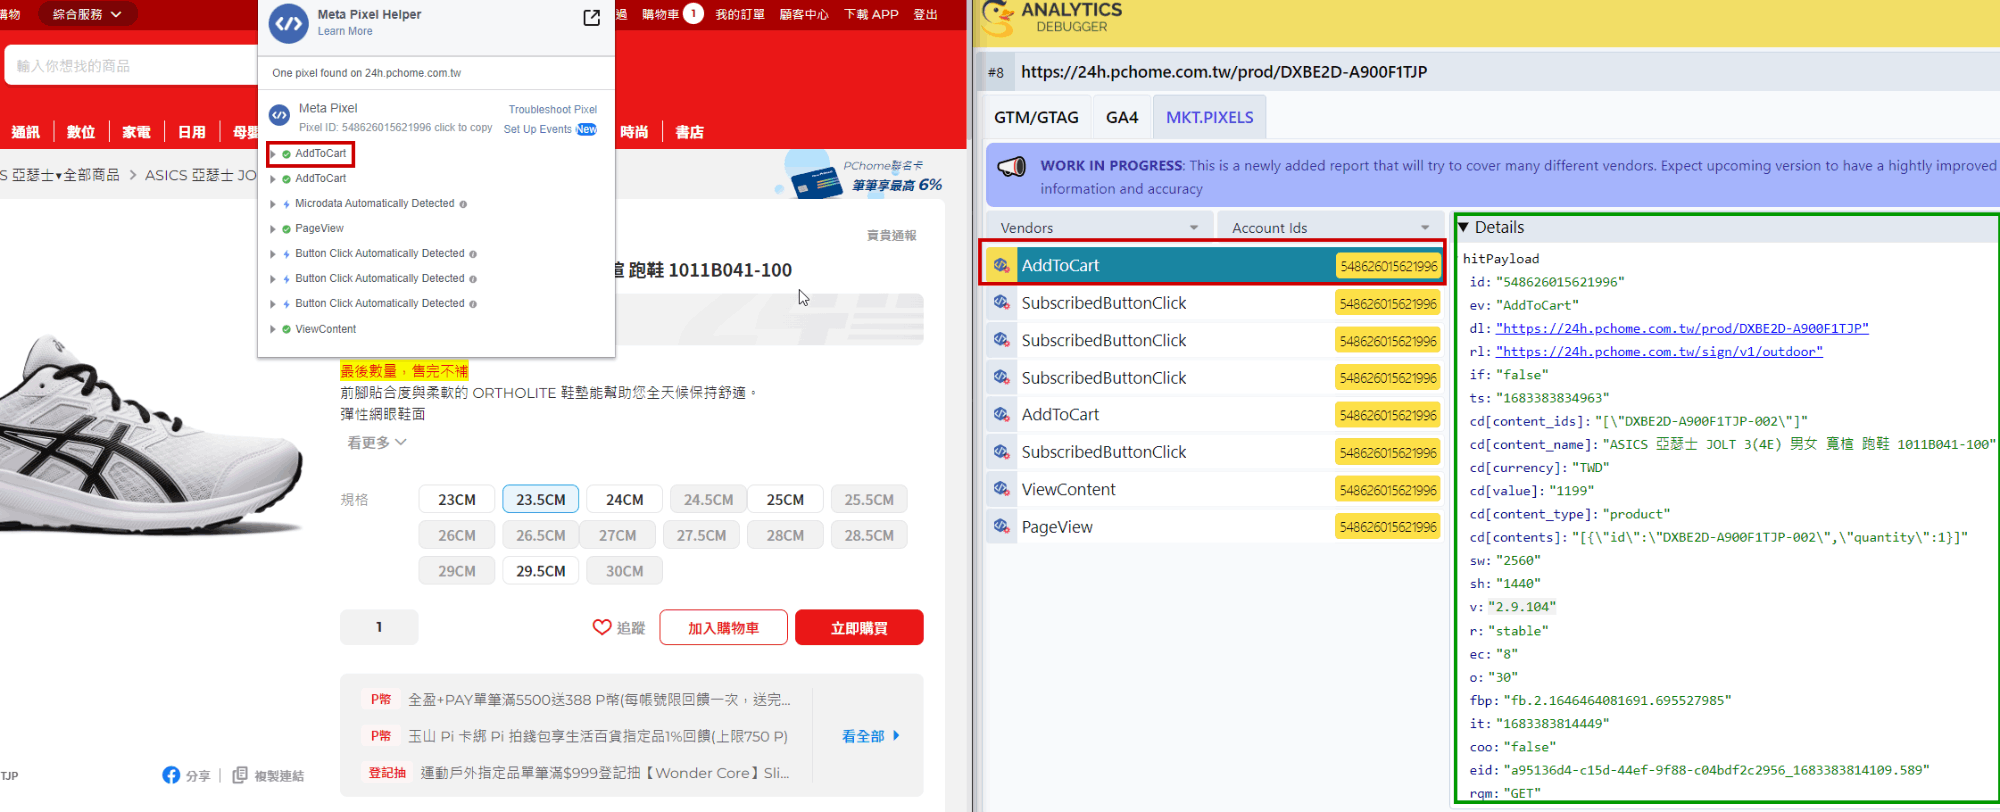Expand the second AddToCart event in Pixel Helper
Screen dimensions: 2000x812
tap(273, 179)
